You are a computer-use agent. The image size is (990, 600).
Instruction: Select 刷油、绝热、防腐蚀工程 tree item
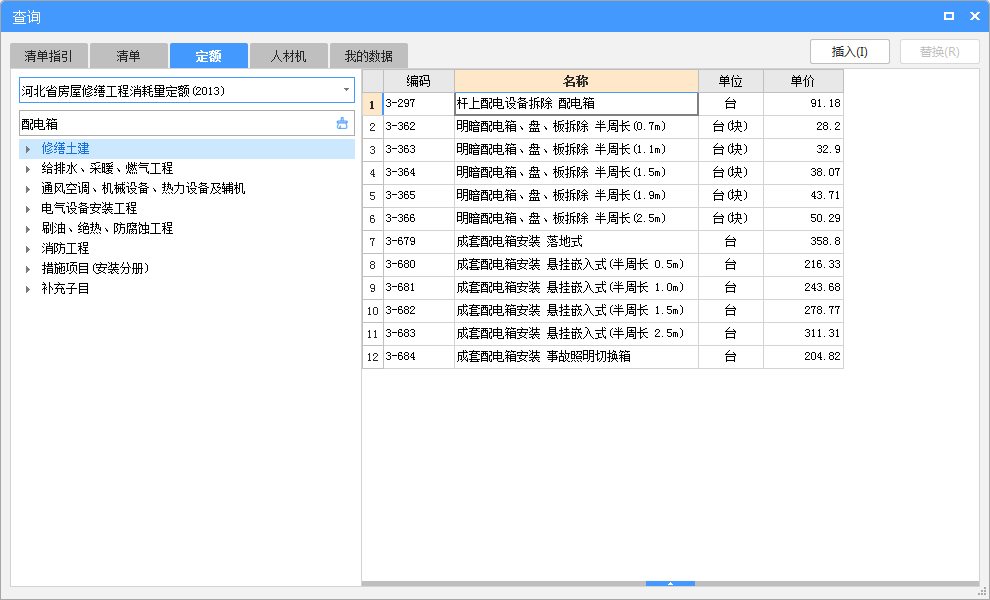point(107,229)
